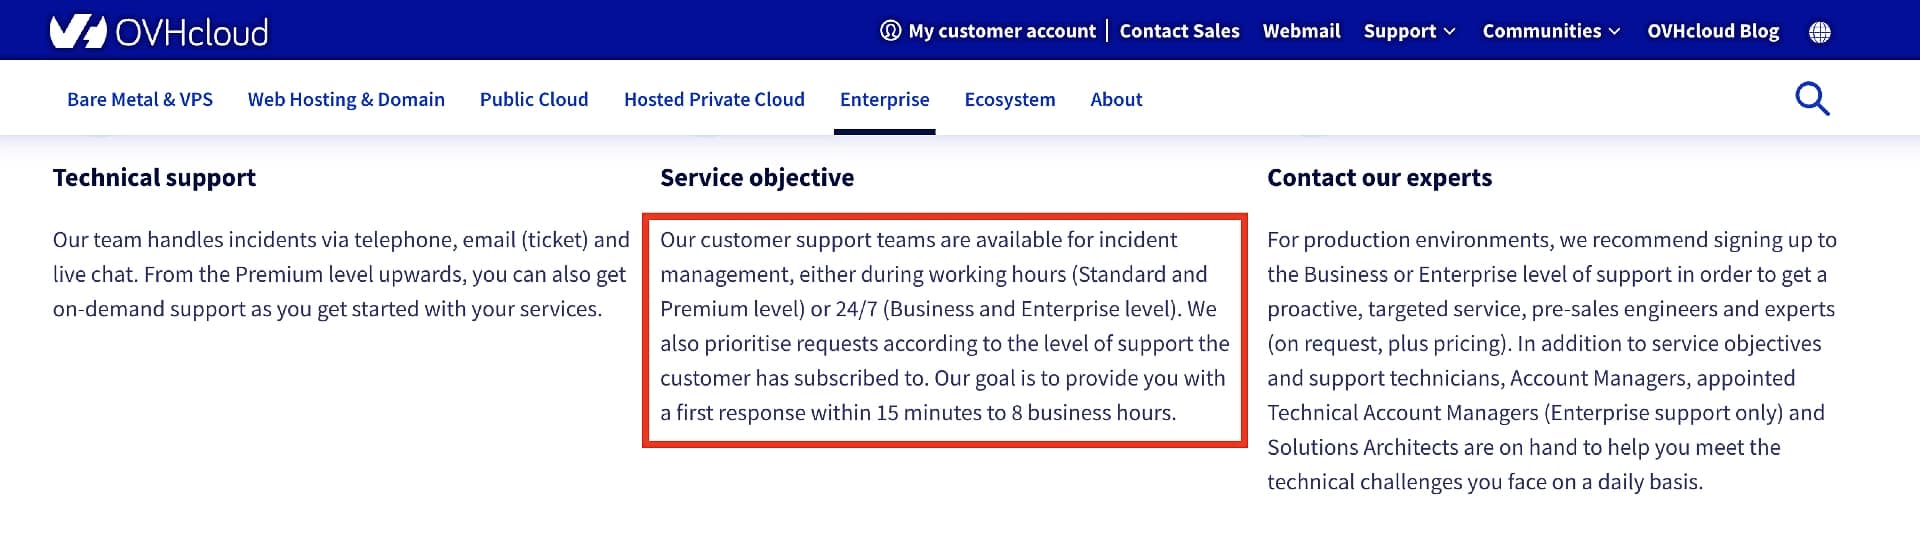Open search with the magnifier icon
The height and width of the screenshot is (552, 1920).
coord(1812,99)
